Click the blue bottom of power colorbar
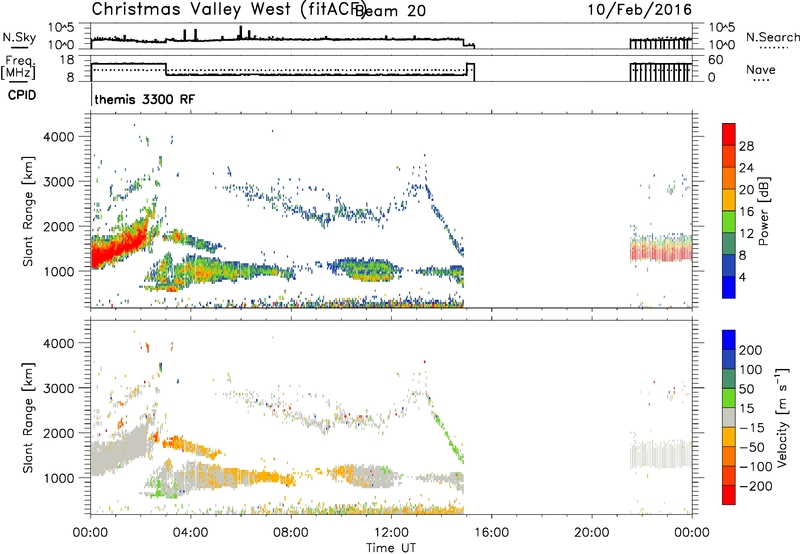This screenshot has height=554, width=800. click(729, 287)
